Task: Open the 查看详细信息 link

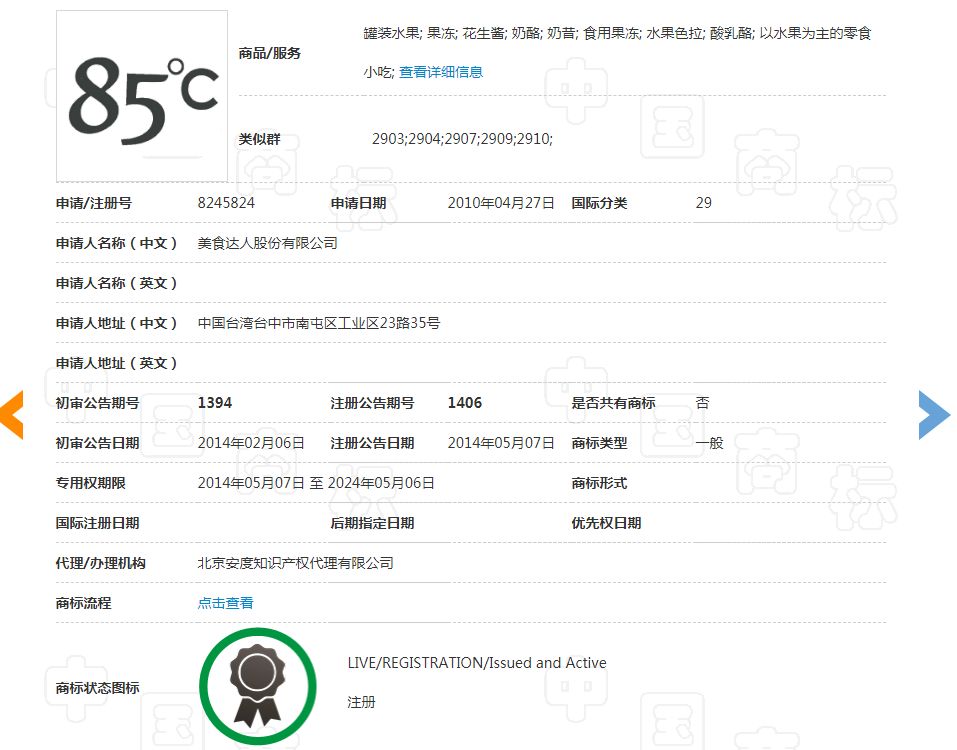Action: click(x=441, y=72)
